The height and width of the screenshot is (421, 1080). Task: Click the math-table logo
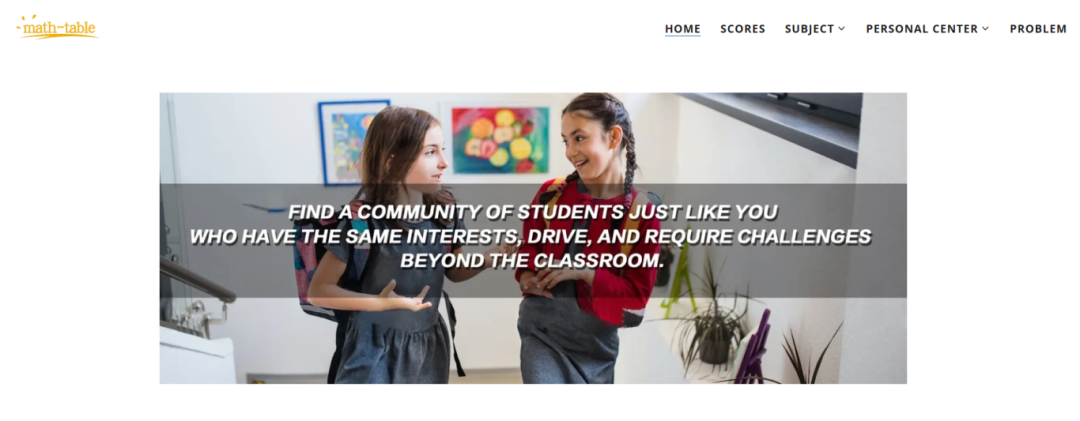pyautogui.click(x=58, y=28)
